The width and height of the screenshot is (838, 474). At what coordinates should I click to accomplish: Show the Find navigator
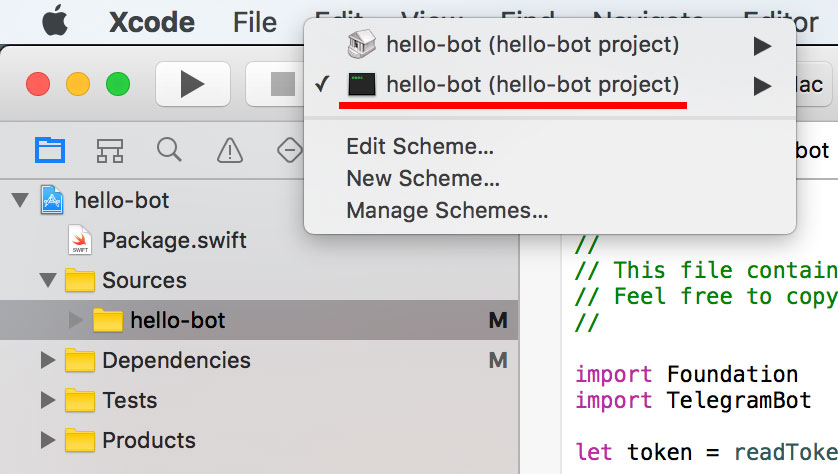169,150
